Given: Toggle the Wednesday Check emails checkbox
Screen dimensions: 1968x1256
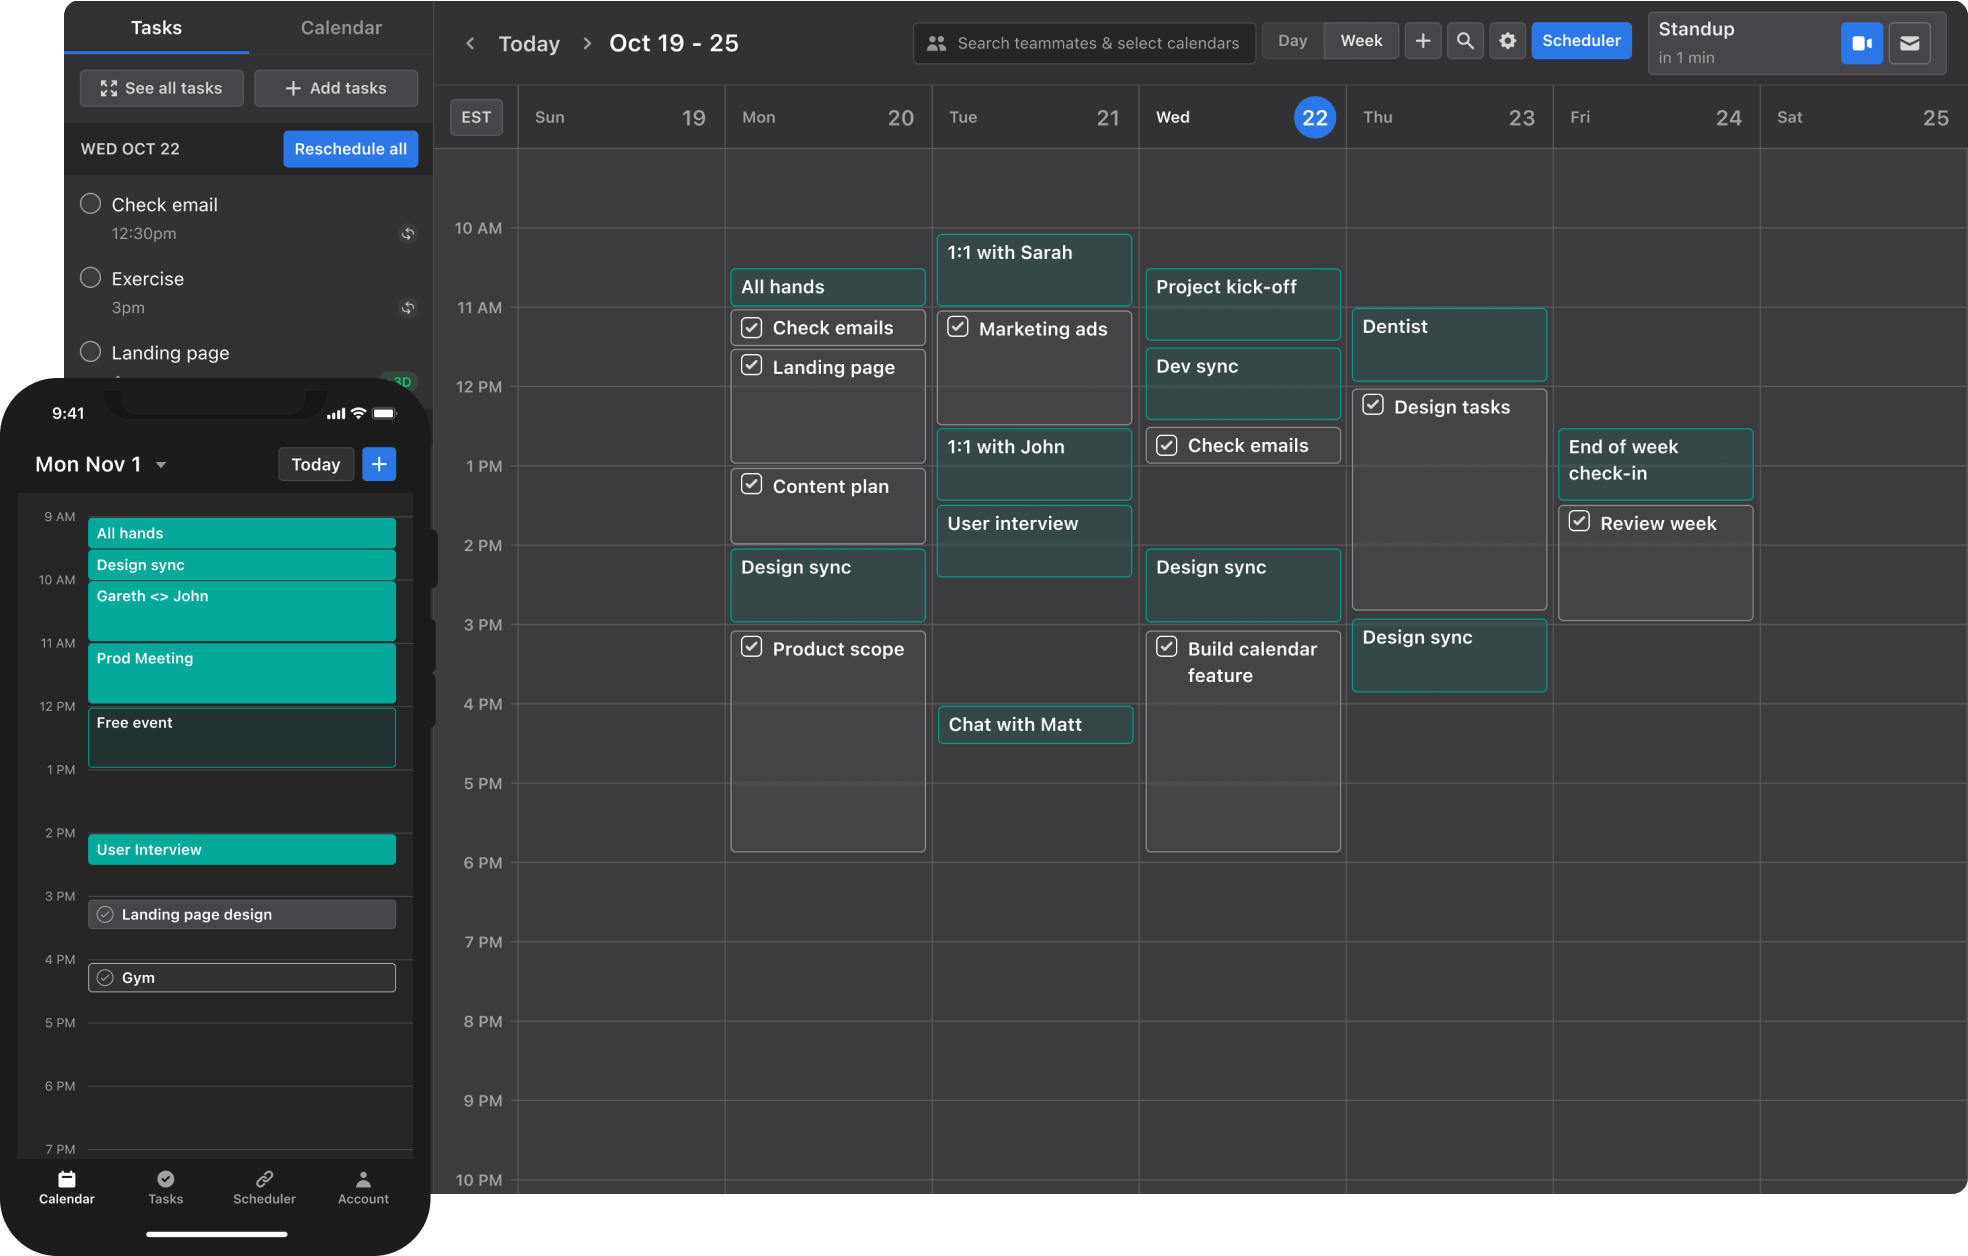Looking at the screenshot, I should point(1167,445).
